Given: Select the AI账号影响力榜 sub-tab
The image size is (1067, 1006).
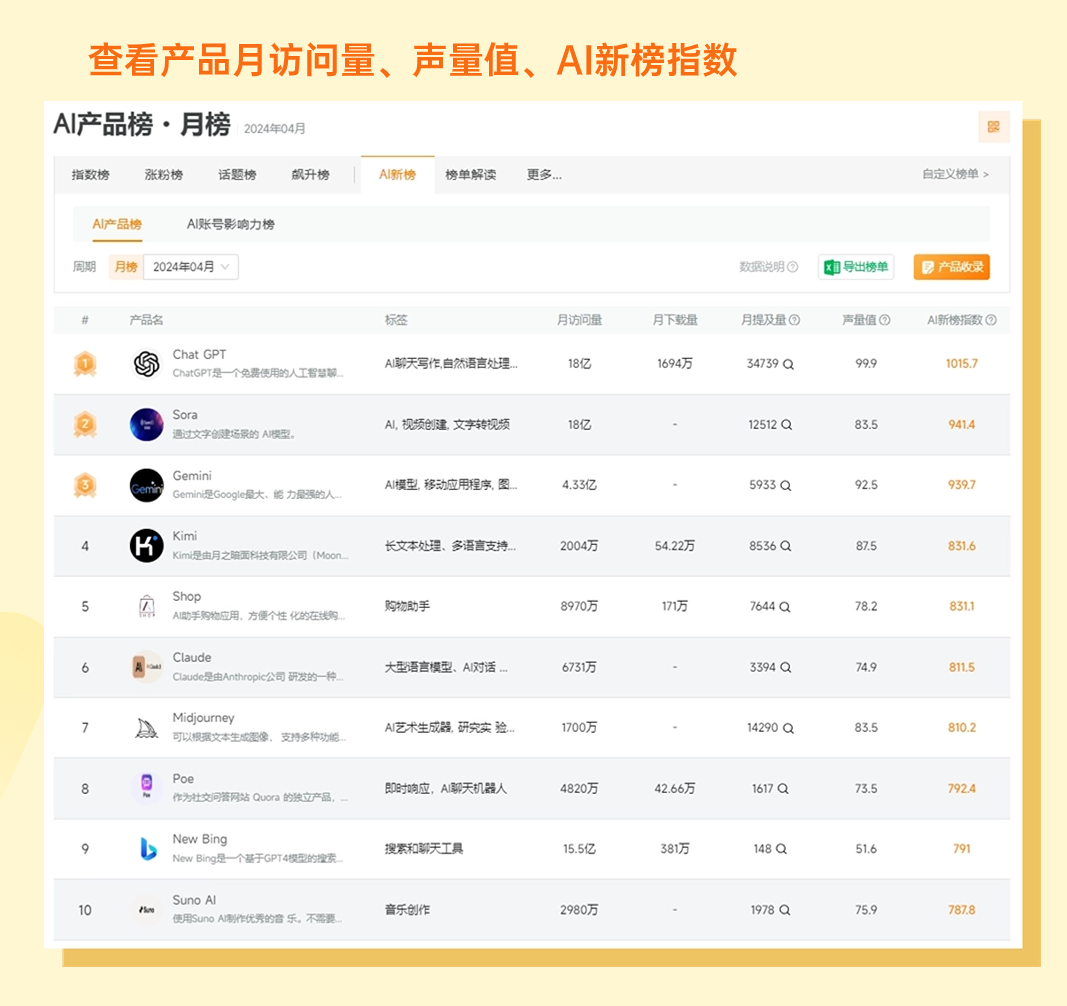Looking at the screenshot, I should [x=231, y=225].
